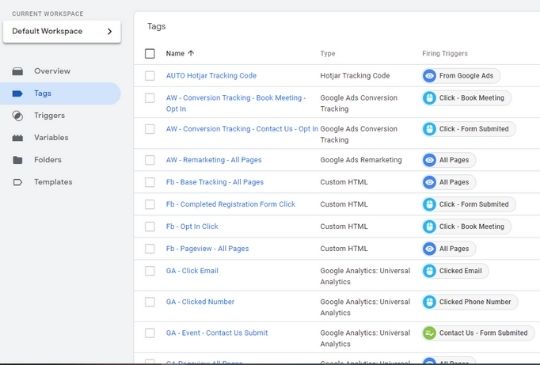Click green form icon of Contact Us trigger

click(429, 333)
